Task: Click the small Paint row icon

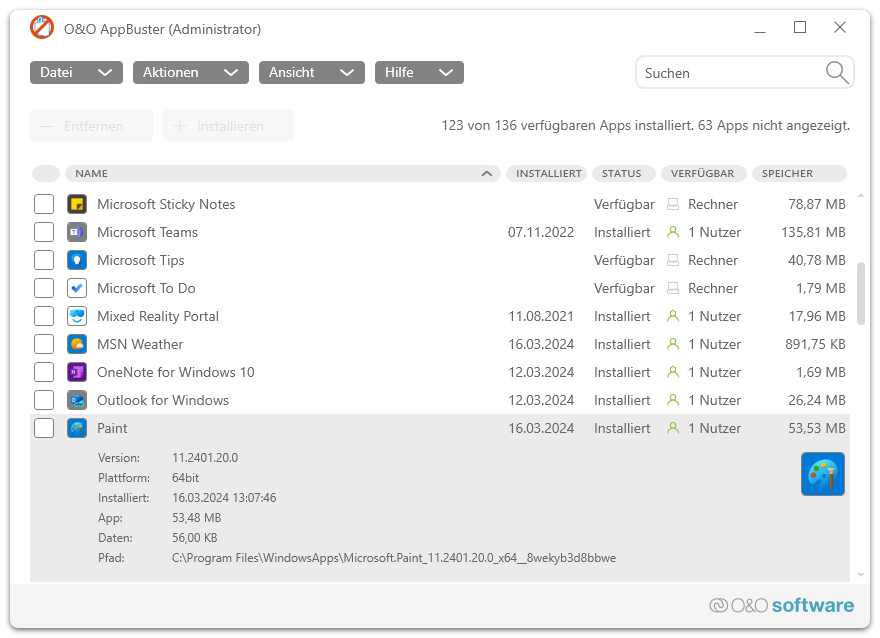Action: click(x=77, y=428)
